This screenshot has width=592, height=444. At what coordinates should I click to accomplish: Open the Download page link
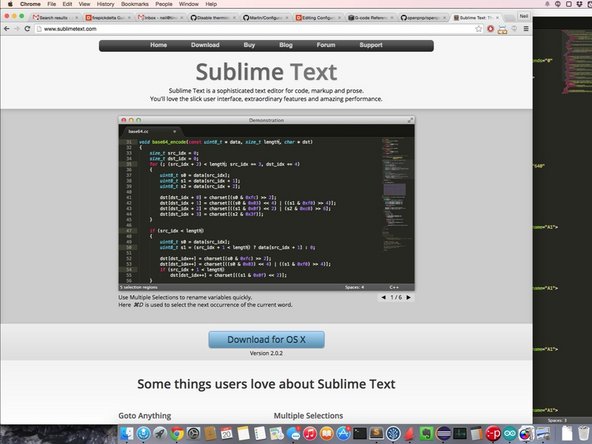[205, 45]
